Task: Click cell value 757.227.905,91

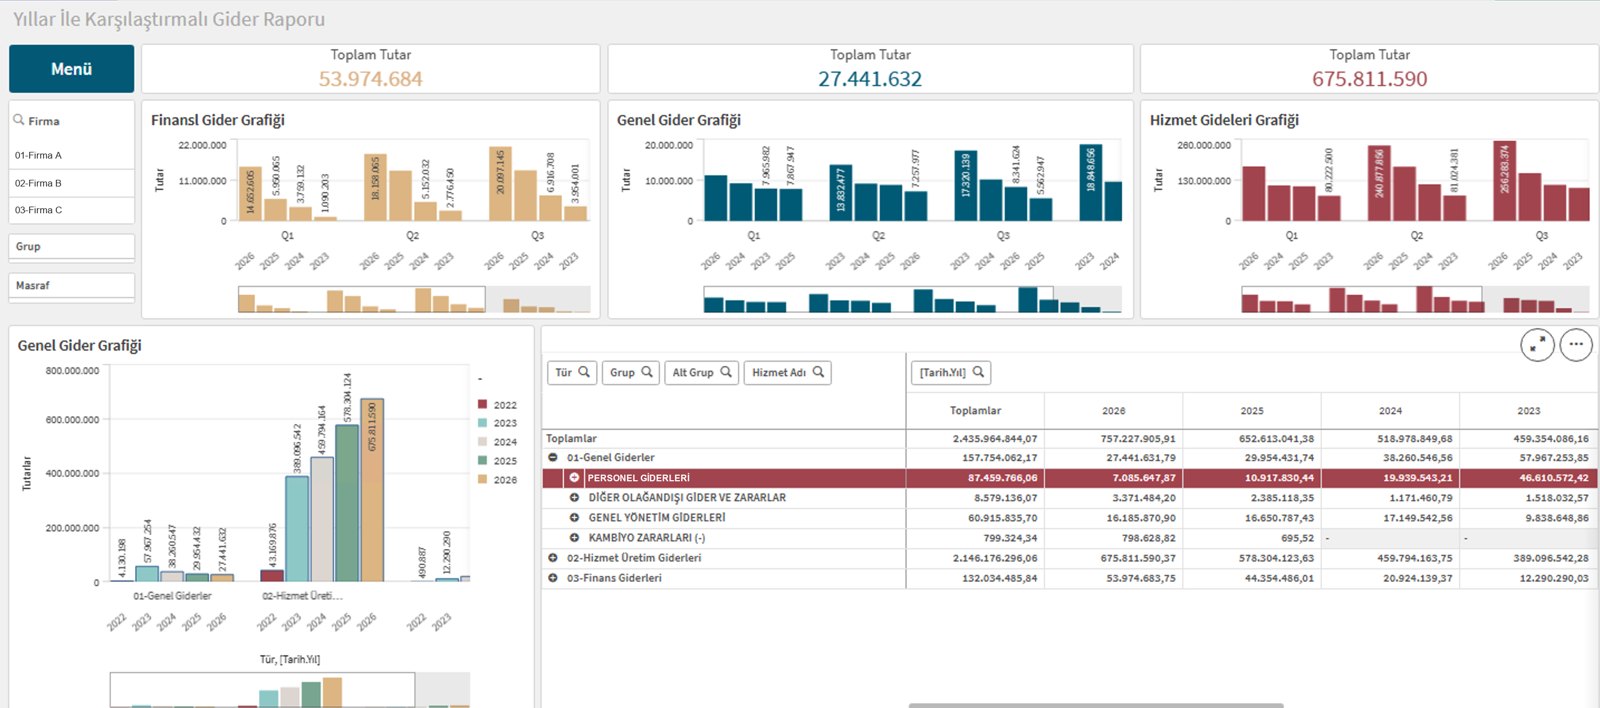Action: coord(1138,438)
